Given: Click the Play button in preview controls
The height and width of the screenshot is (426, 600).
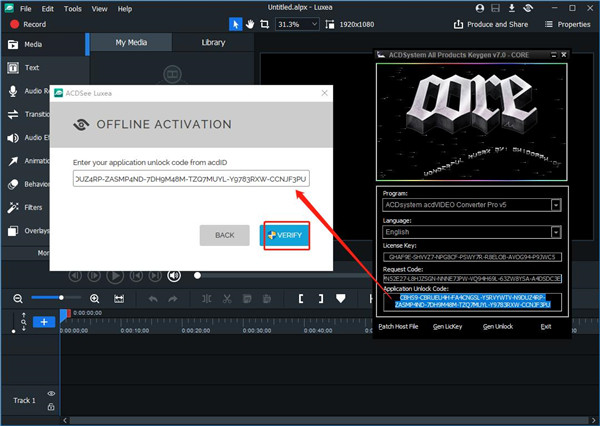Looking at the screenshot, I should pyautogui.click(x=115, y=276).
